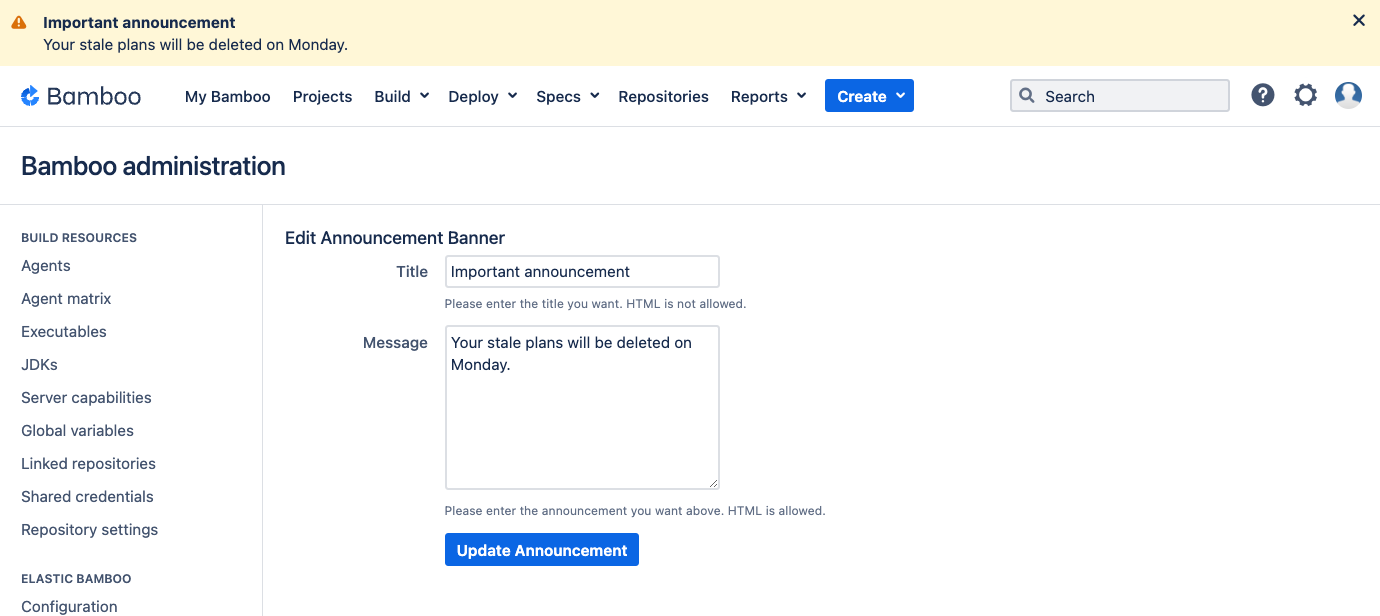Grab the Message textarea resize handle
This screenshot has width=1380, height=616.
click(713, 483)
